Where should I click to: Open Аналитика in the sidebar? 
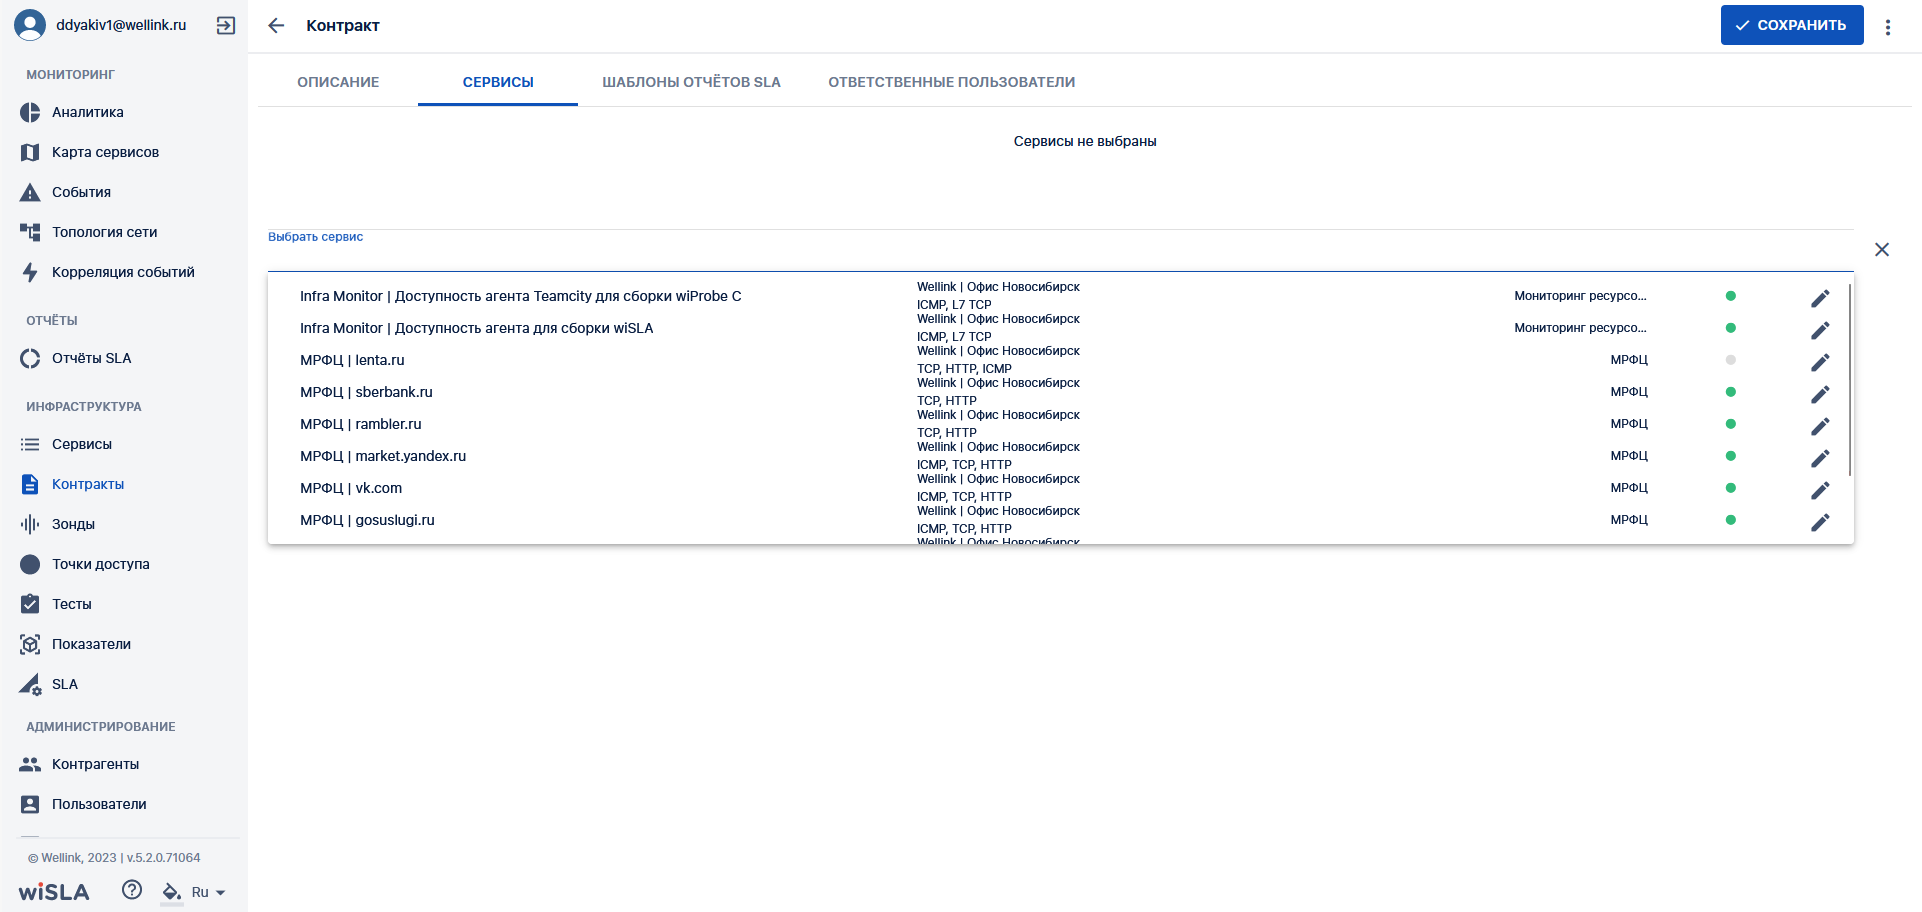[x=88, y=112]
